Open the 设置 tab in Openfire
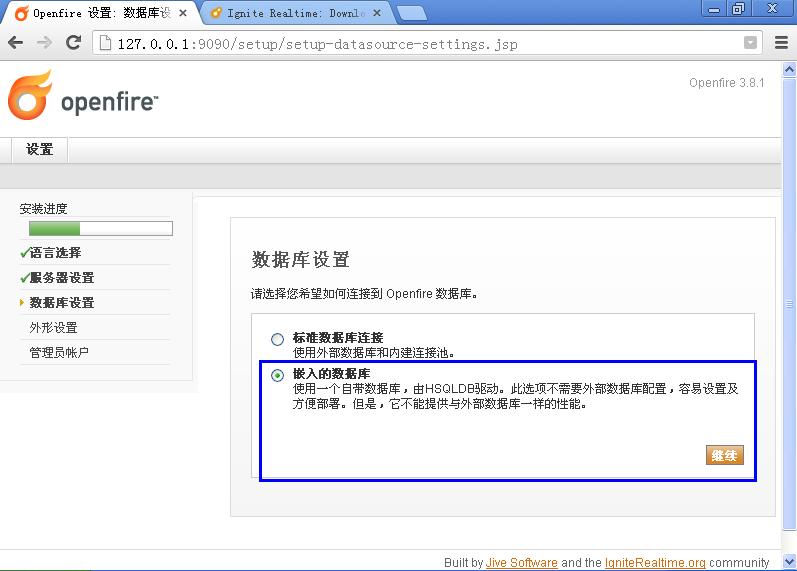This screenshot has width=797, height=571. 40,149
